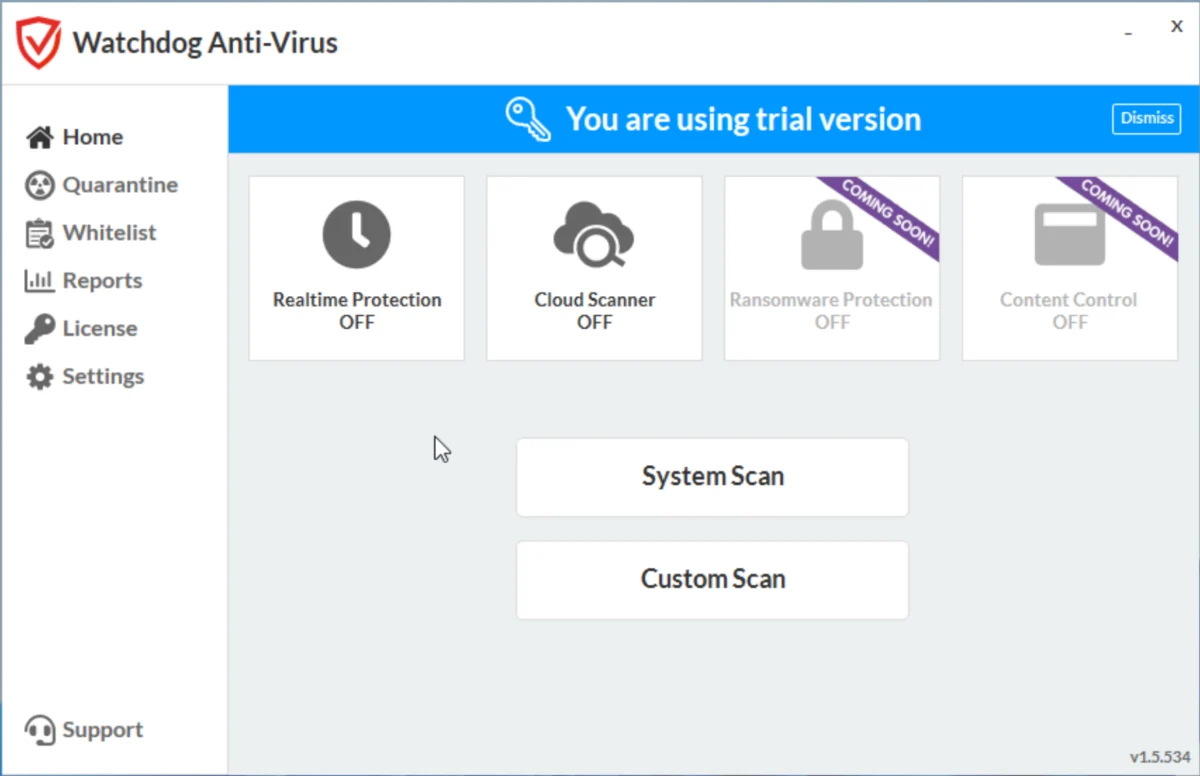This screenshot has width=1200, height=776.
Task: Click the License key icon in sidebar
Action: click(39, 329)
